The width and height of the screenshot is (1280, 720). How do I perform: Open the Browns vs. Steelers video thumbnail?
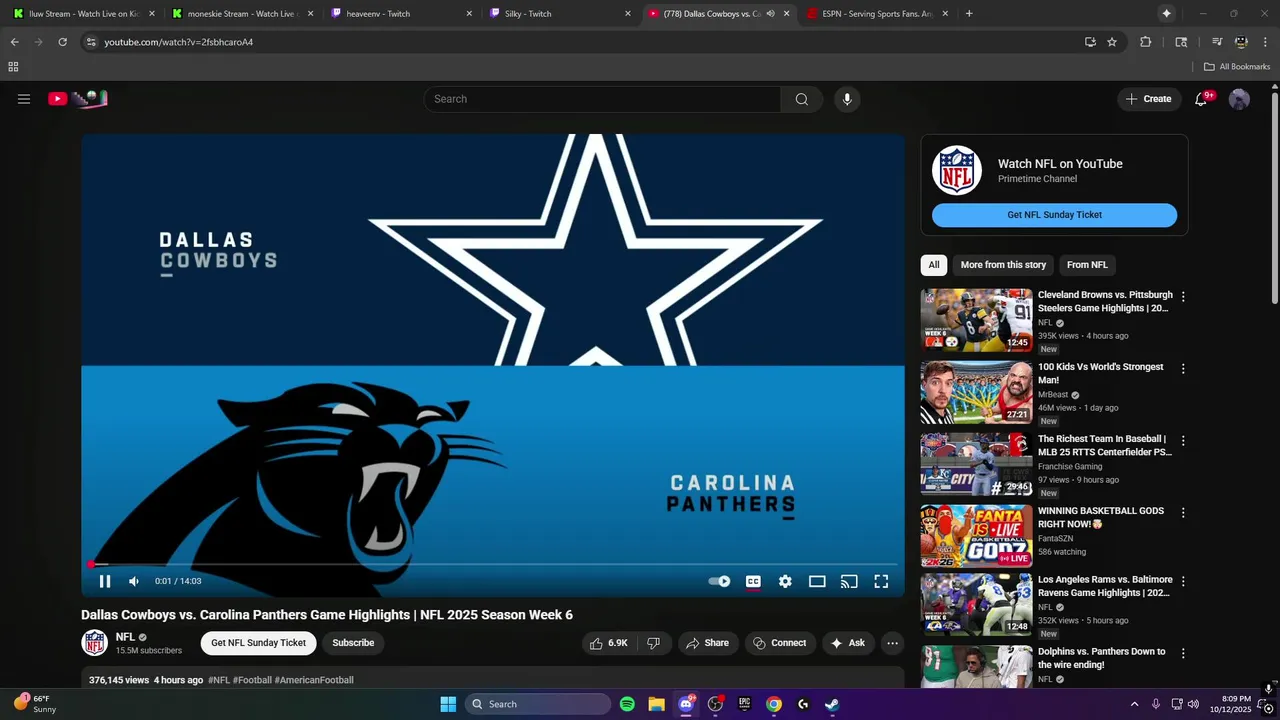976,320
